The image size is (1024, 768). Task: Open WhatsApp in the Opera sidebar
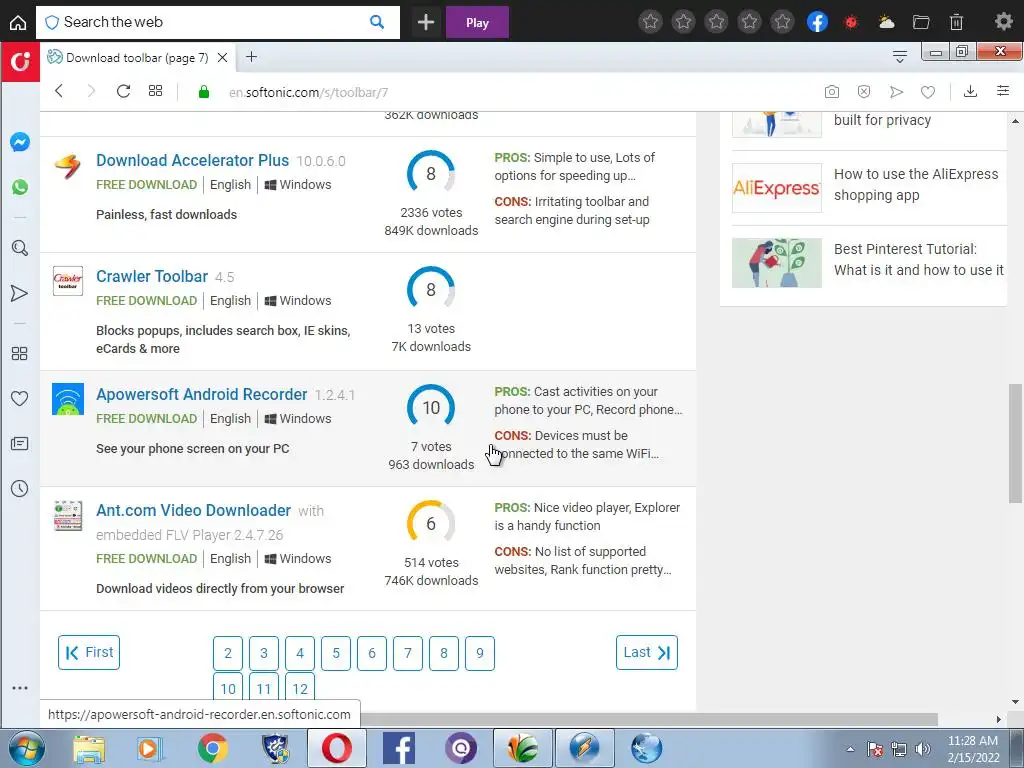point(20,187)
